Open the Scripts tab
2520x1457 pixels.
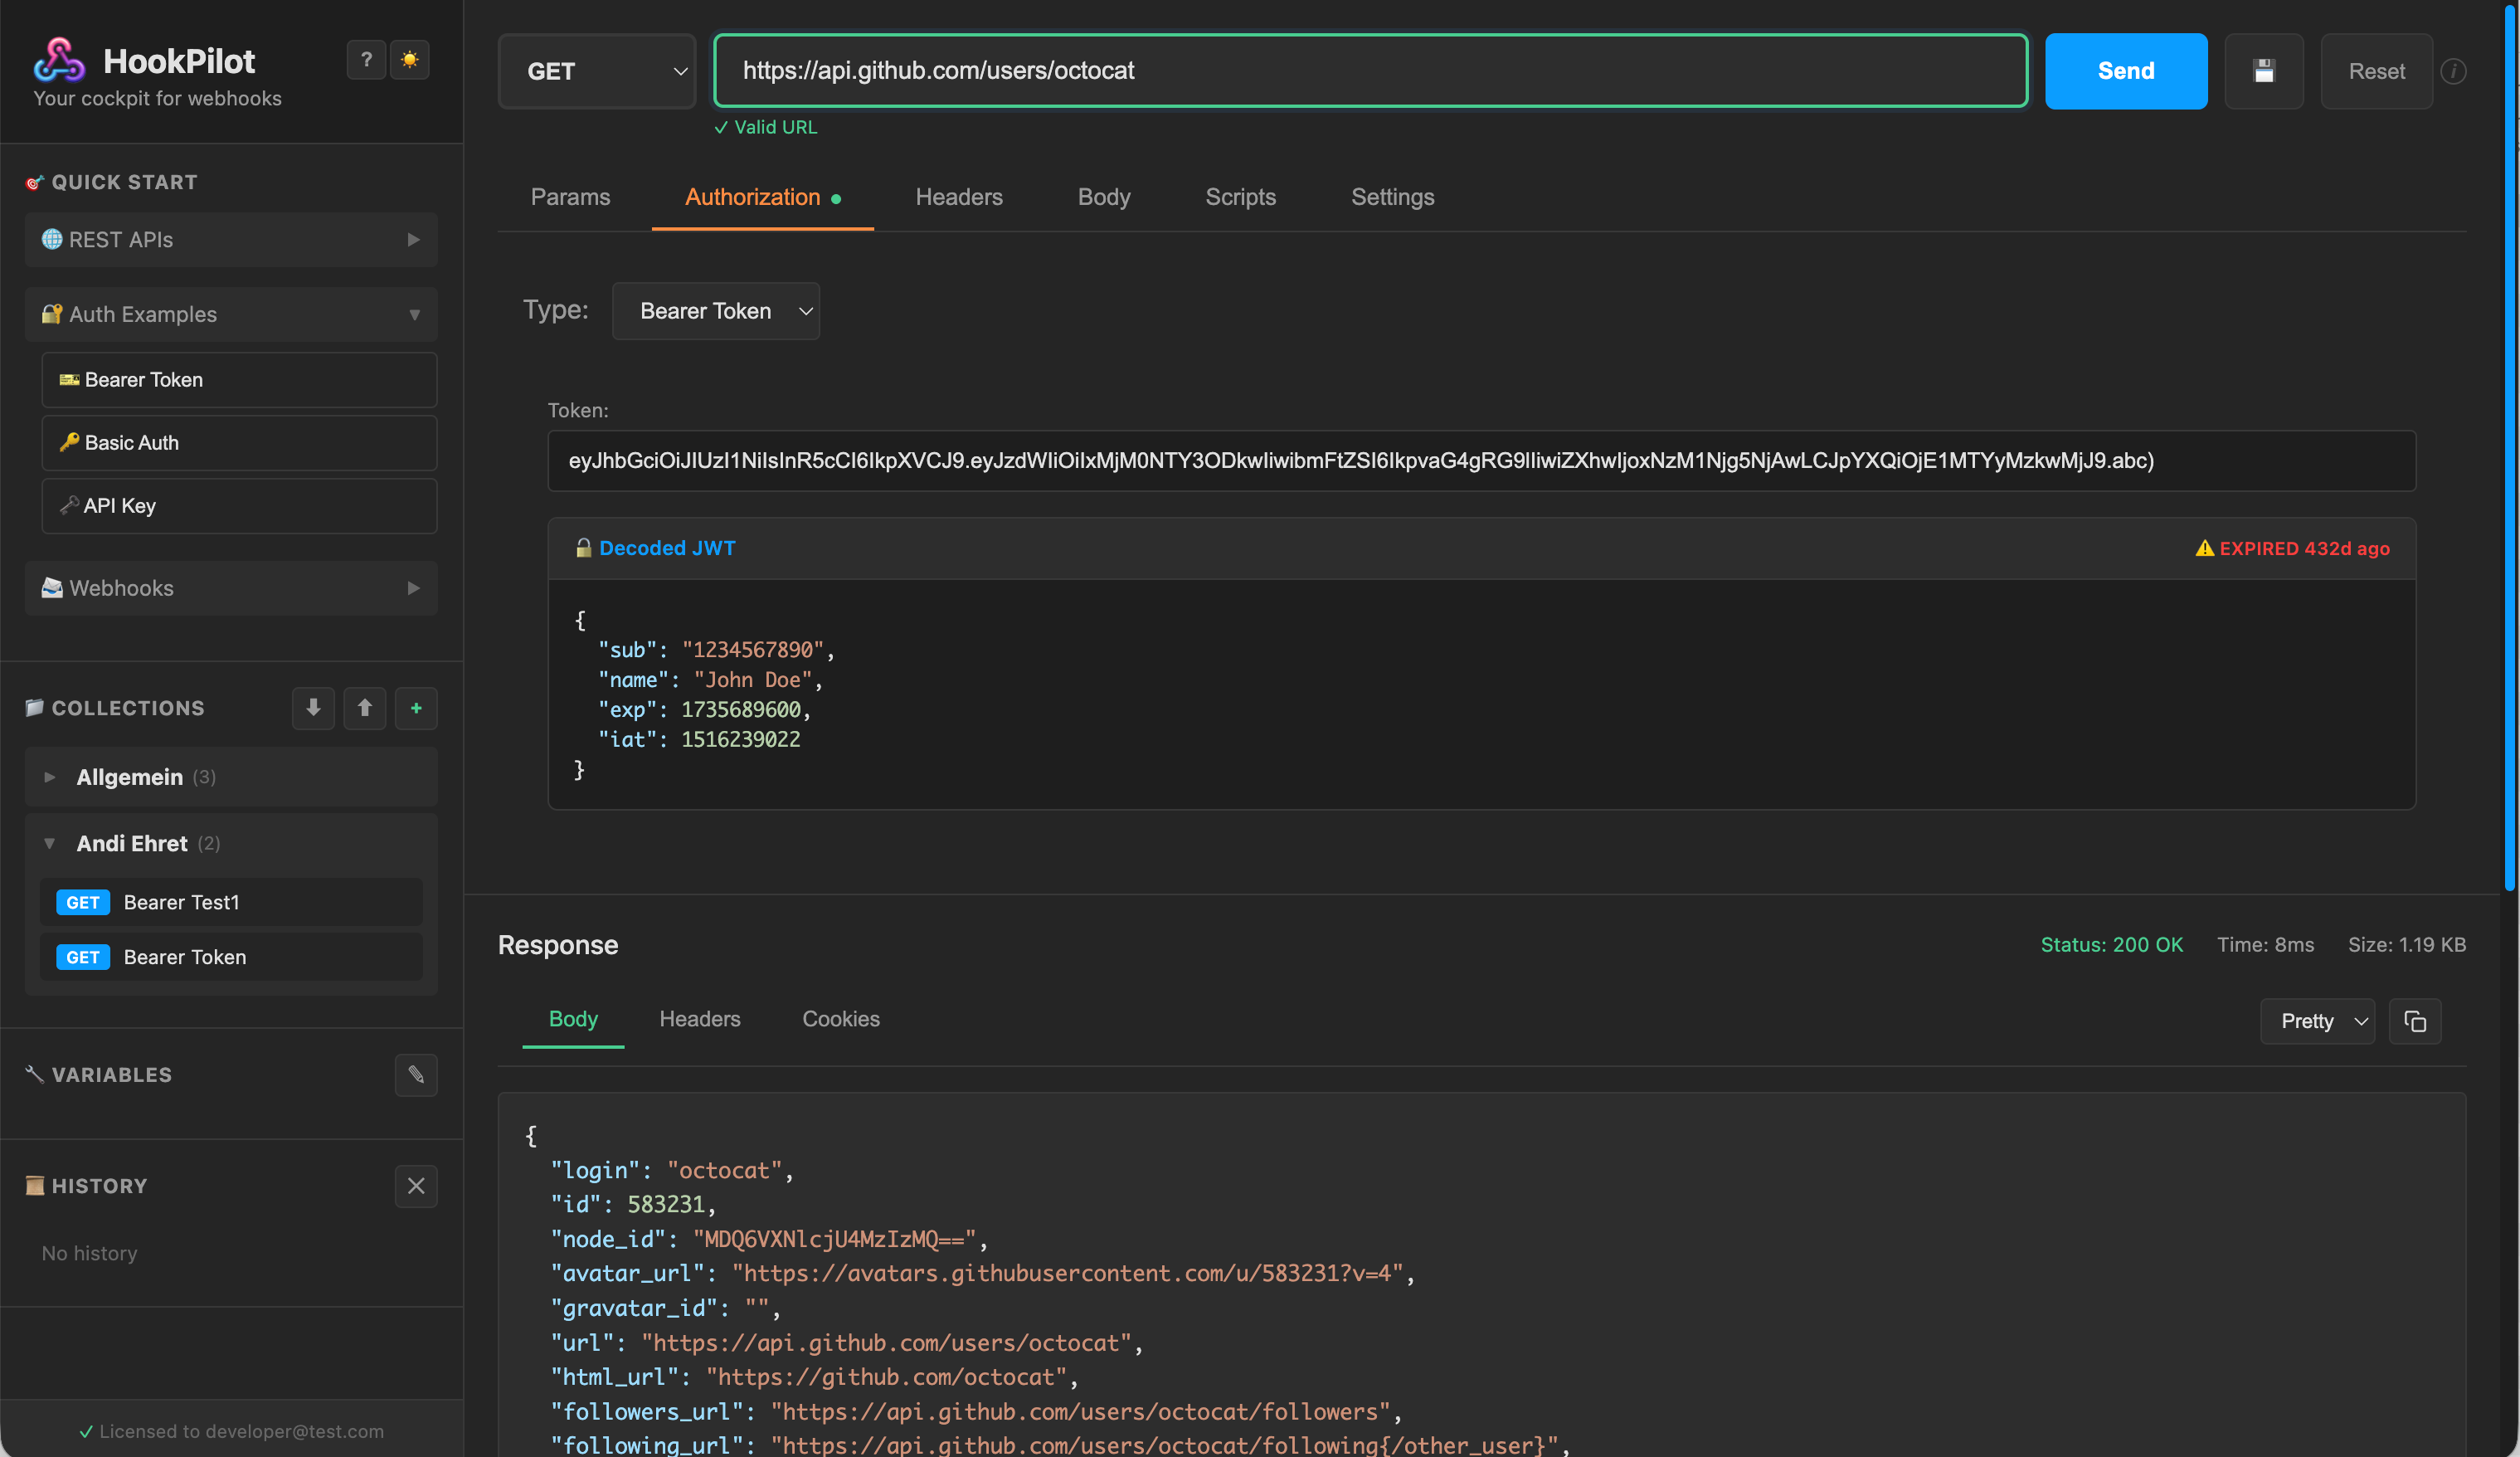click(x=1240, y=197)
